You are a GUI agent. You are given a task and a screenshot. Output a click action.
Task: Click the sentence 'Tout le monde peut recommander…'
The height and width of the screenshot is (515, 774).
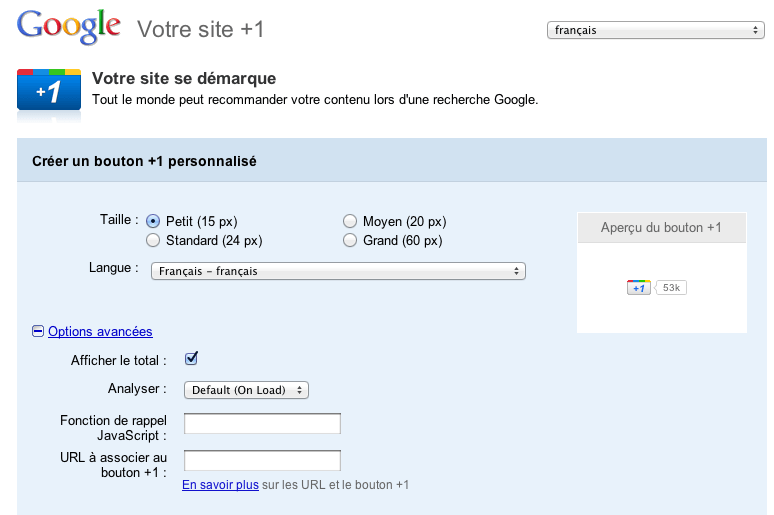315,100
